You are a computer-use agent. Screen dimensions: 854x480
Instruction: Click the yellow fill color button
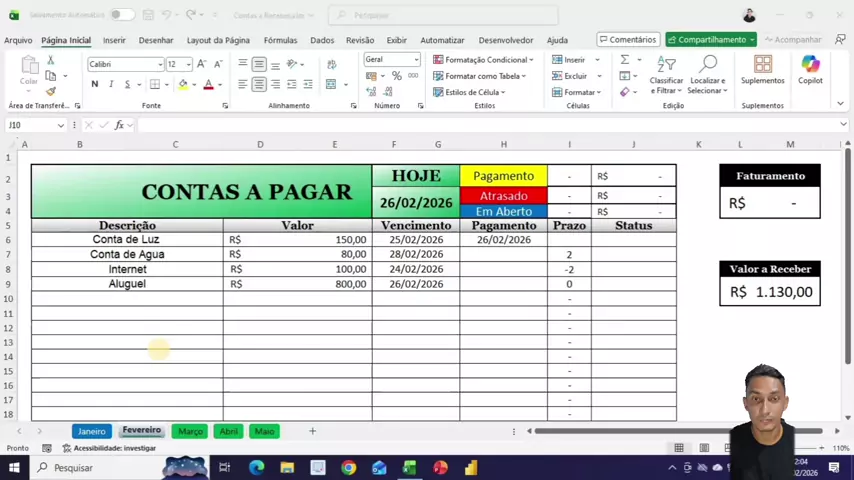tap(182, 85)
